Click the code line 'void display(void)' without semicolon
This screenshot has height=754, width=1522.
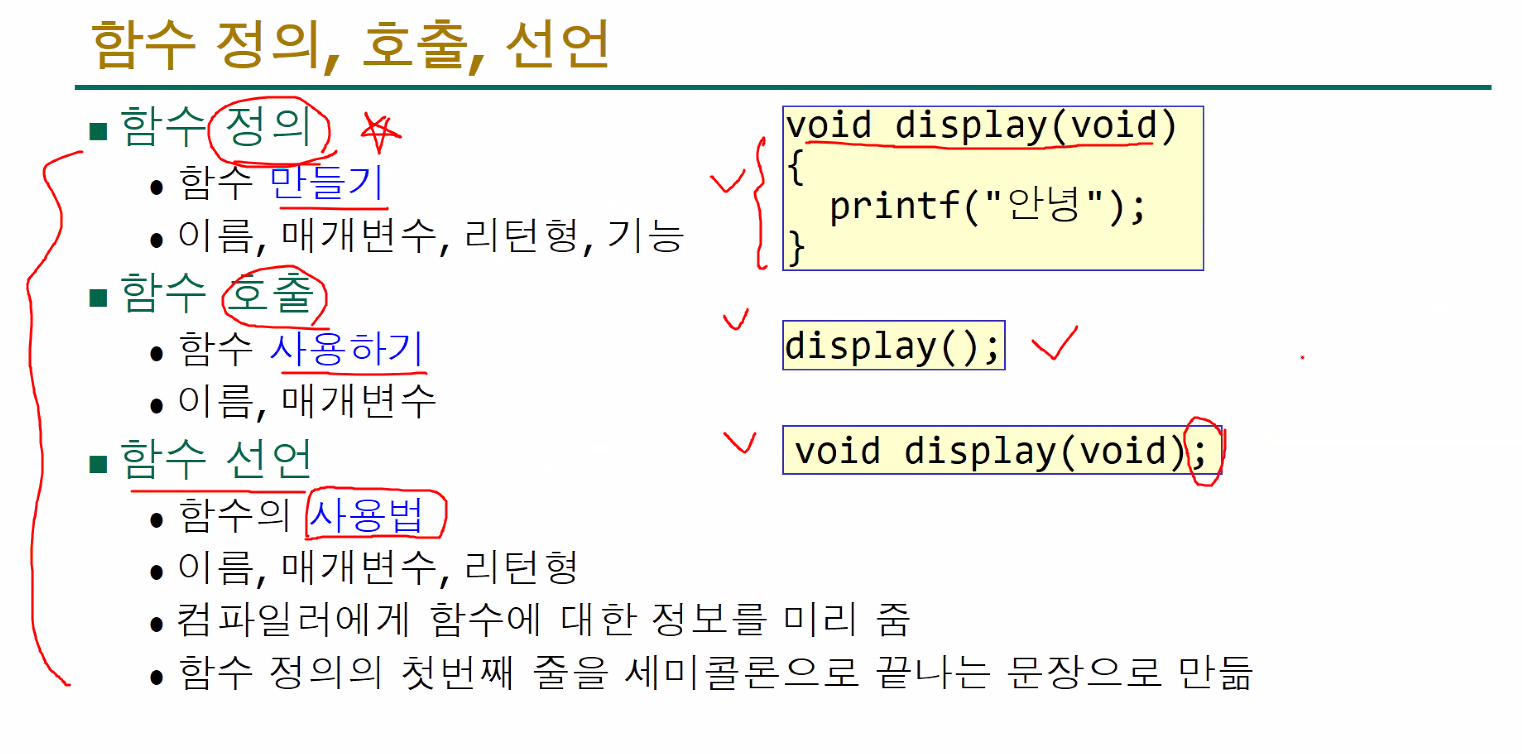click(x=982, y=126)
